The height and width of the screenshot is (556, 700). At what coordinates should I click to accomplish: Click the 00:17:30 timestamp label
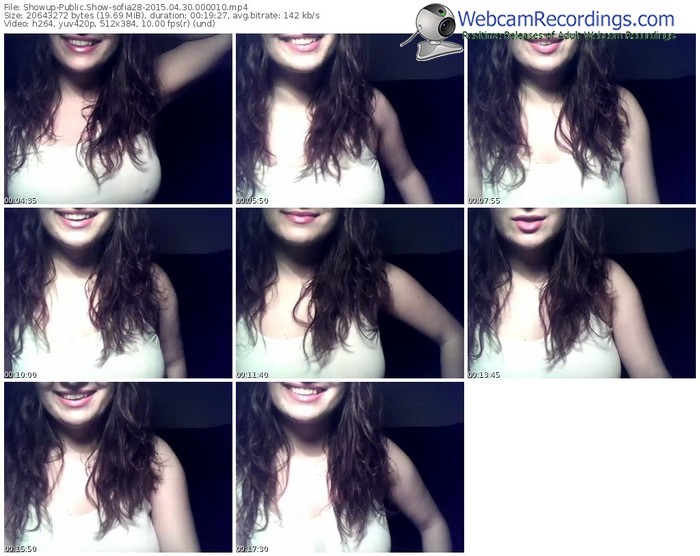[x=252, y=548]
